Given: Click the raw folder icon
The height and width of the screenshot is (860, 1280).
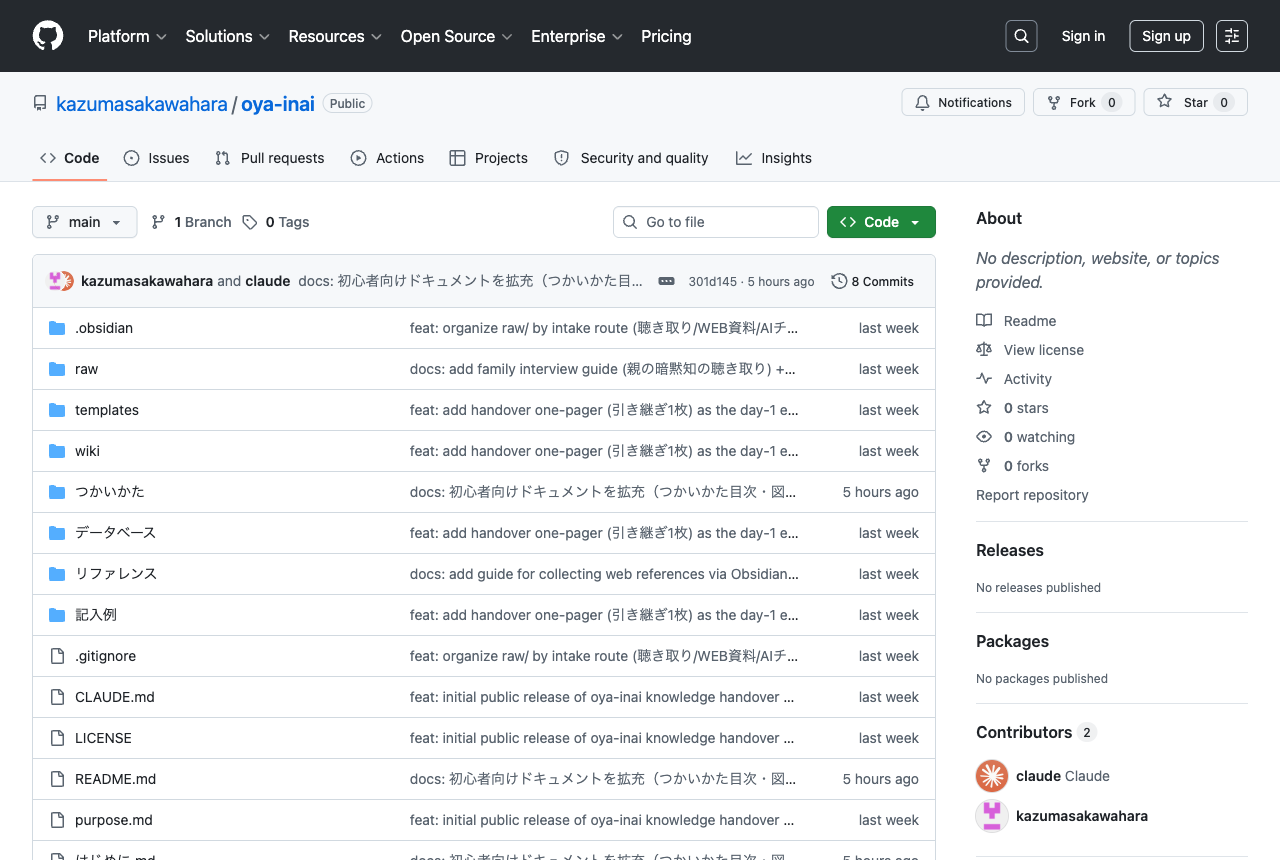Looking at the screenshot, I should coord(57,369).
